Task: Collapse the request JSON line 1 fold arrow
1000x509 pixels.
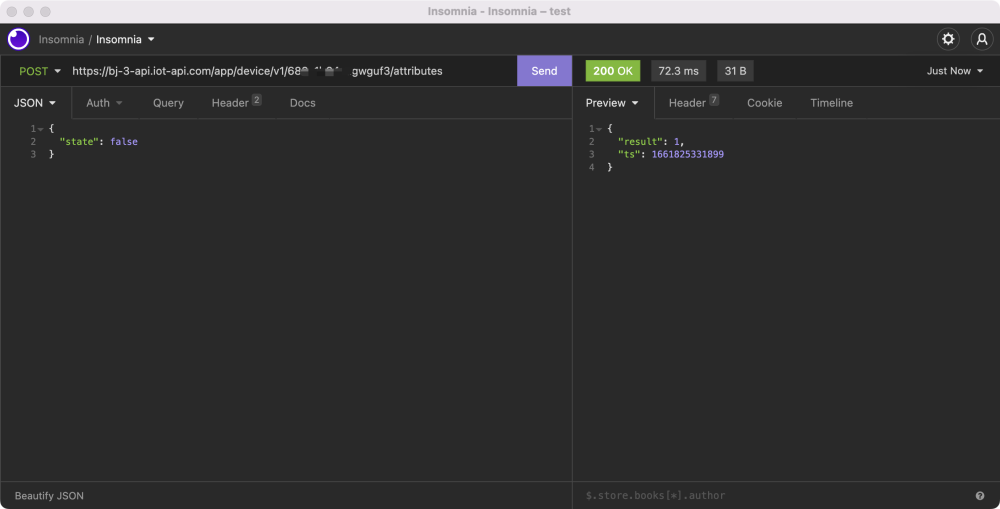Action: pos(41,129)
